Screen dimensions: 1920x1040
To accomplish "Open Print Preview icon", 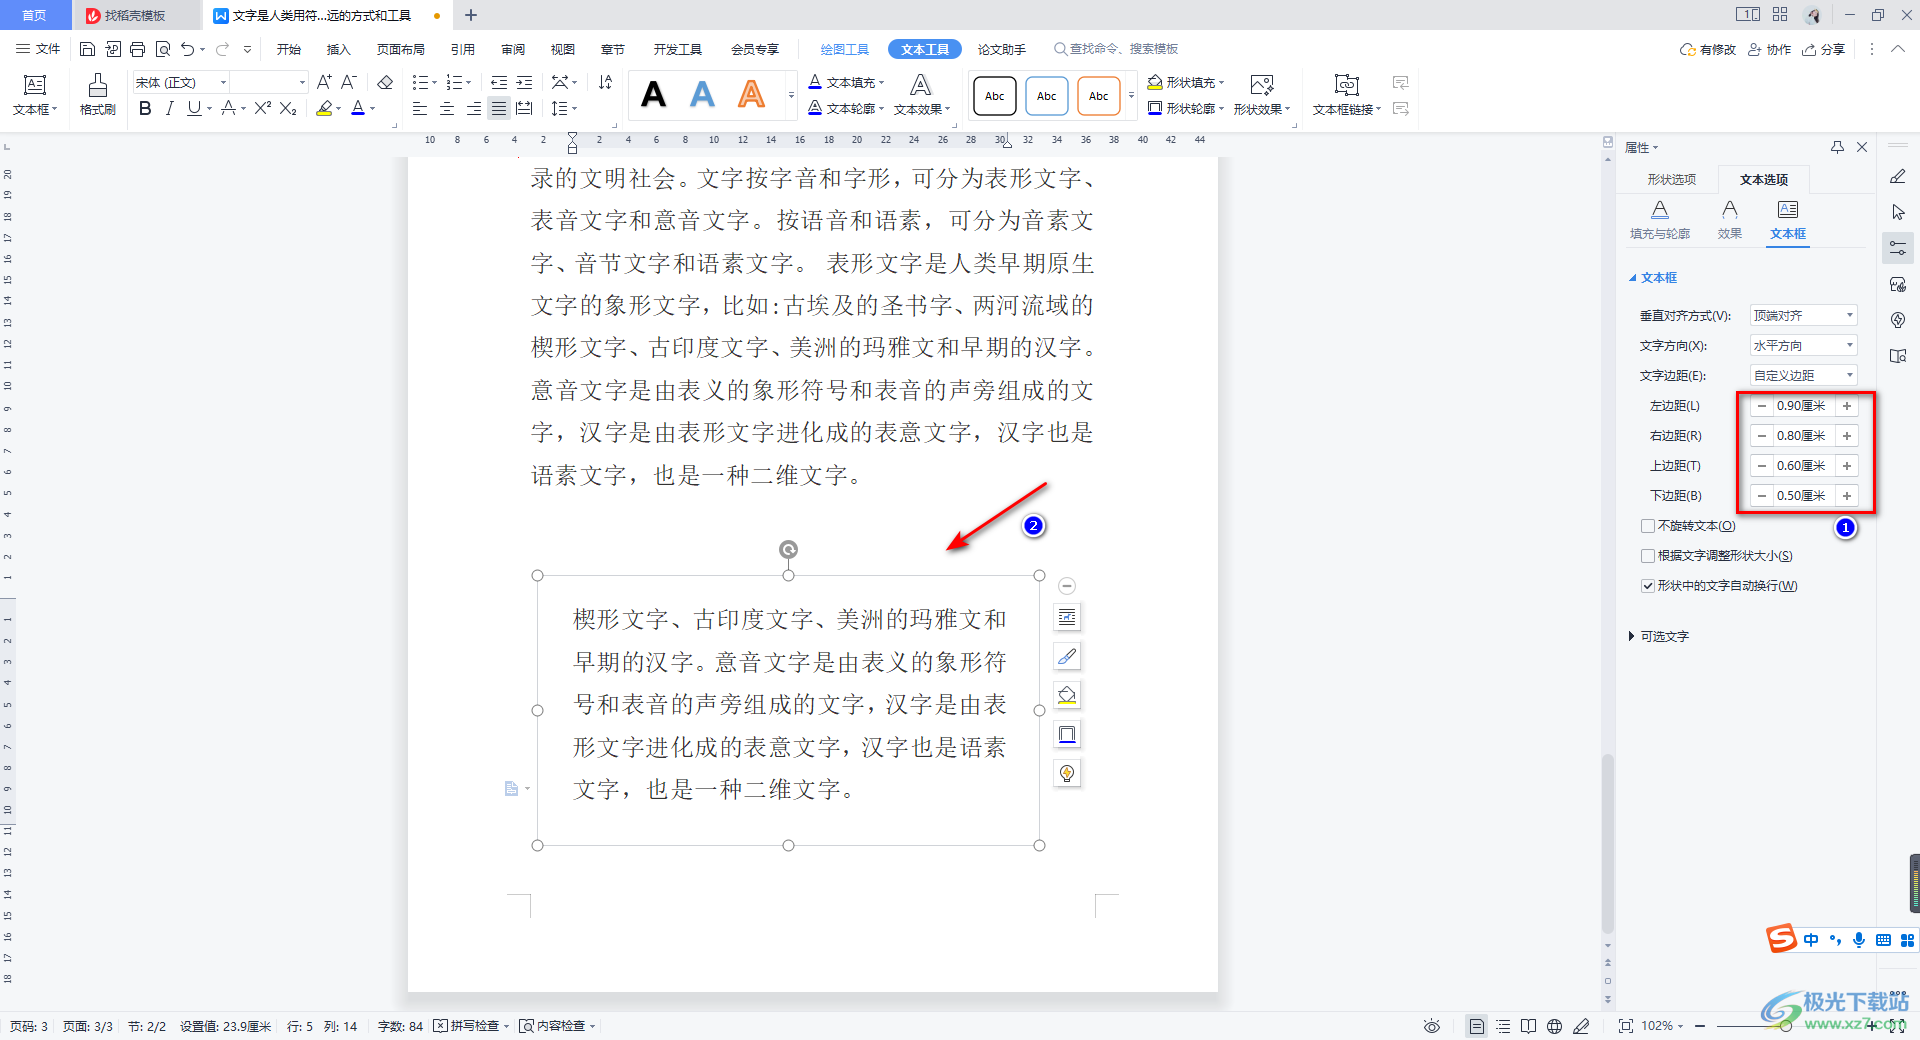I will tap(162, 49).
